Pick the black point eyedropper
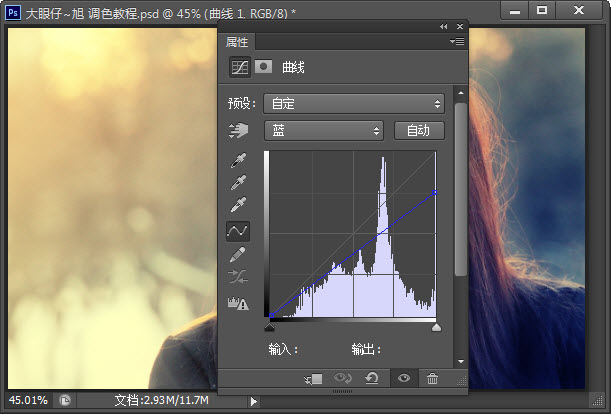611x414 pixels. pyautogui.click(x=239, y=160)
